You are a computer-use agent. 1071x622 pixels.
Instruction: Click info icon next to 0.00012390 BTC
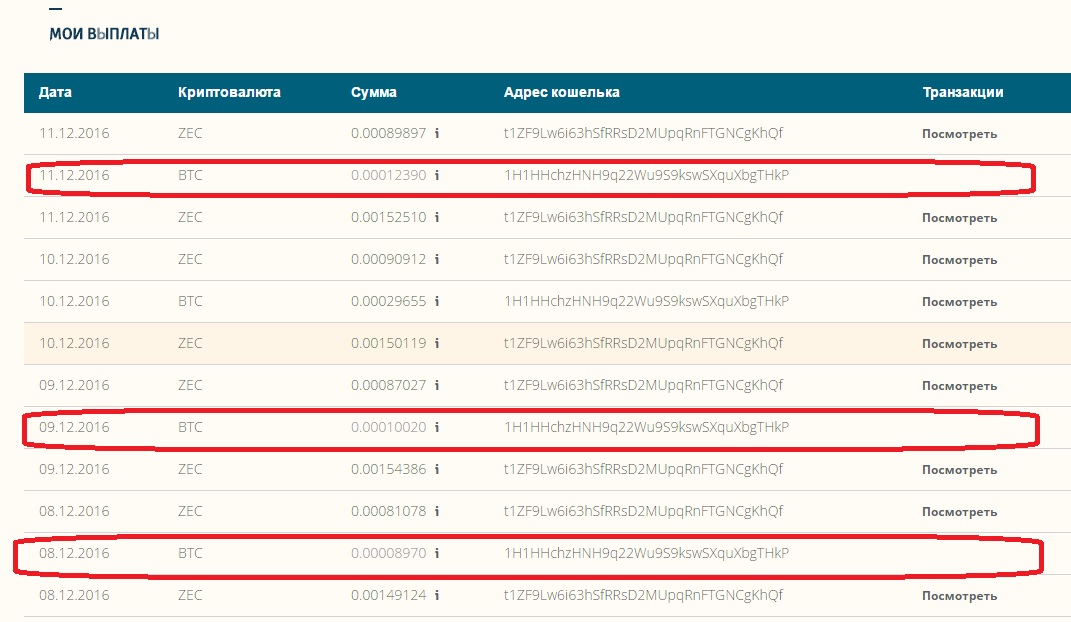pos(437,175)
